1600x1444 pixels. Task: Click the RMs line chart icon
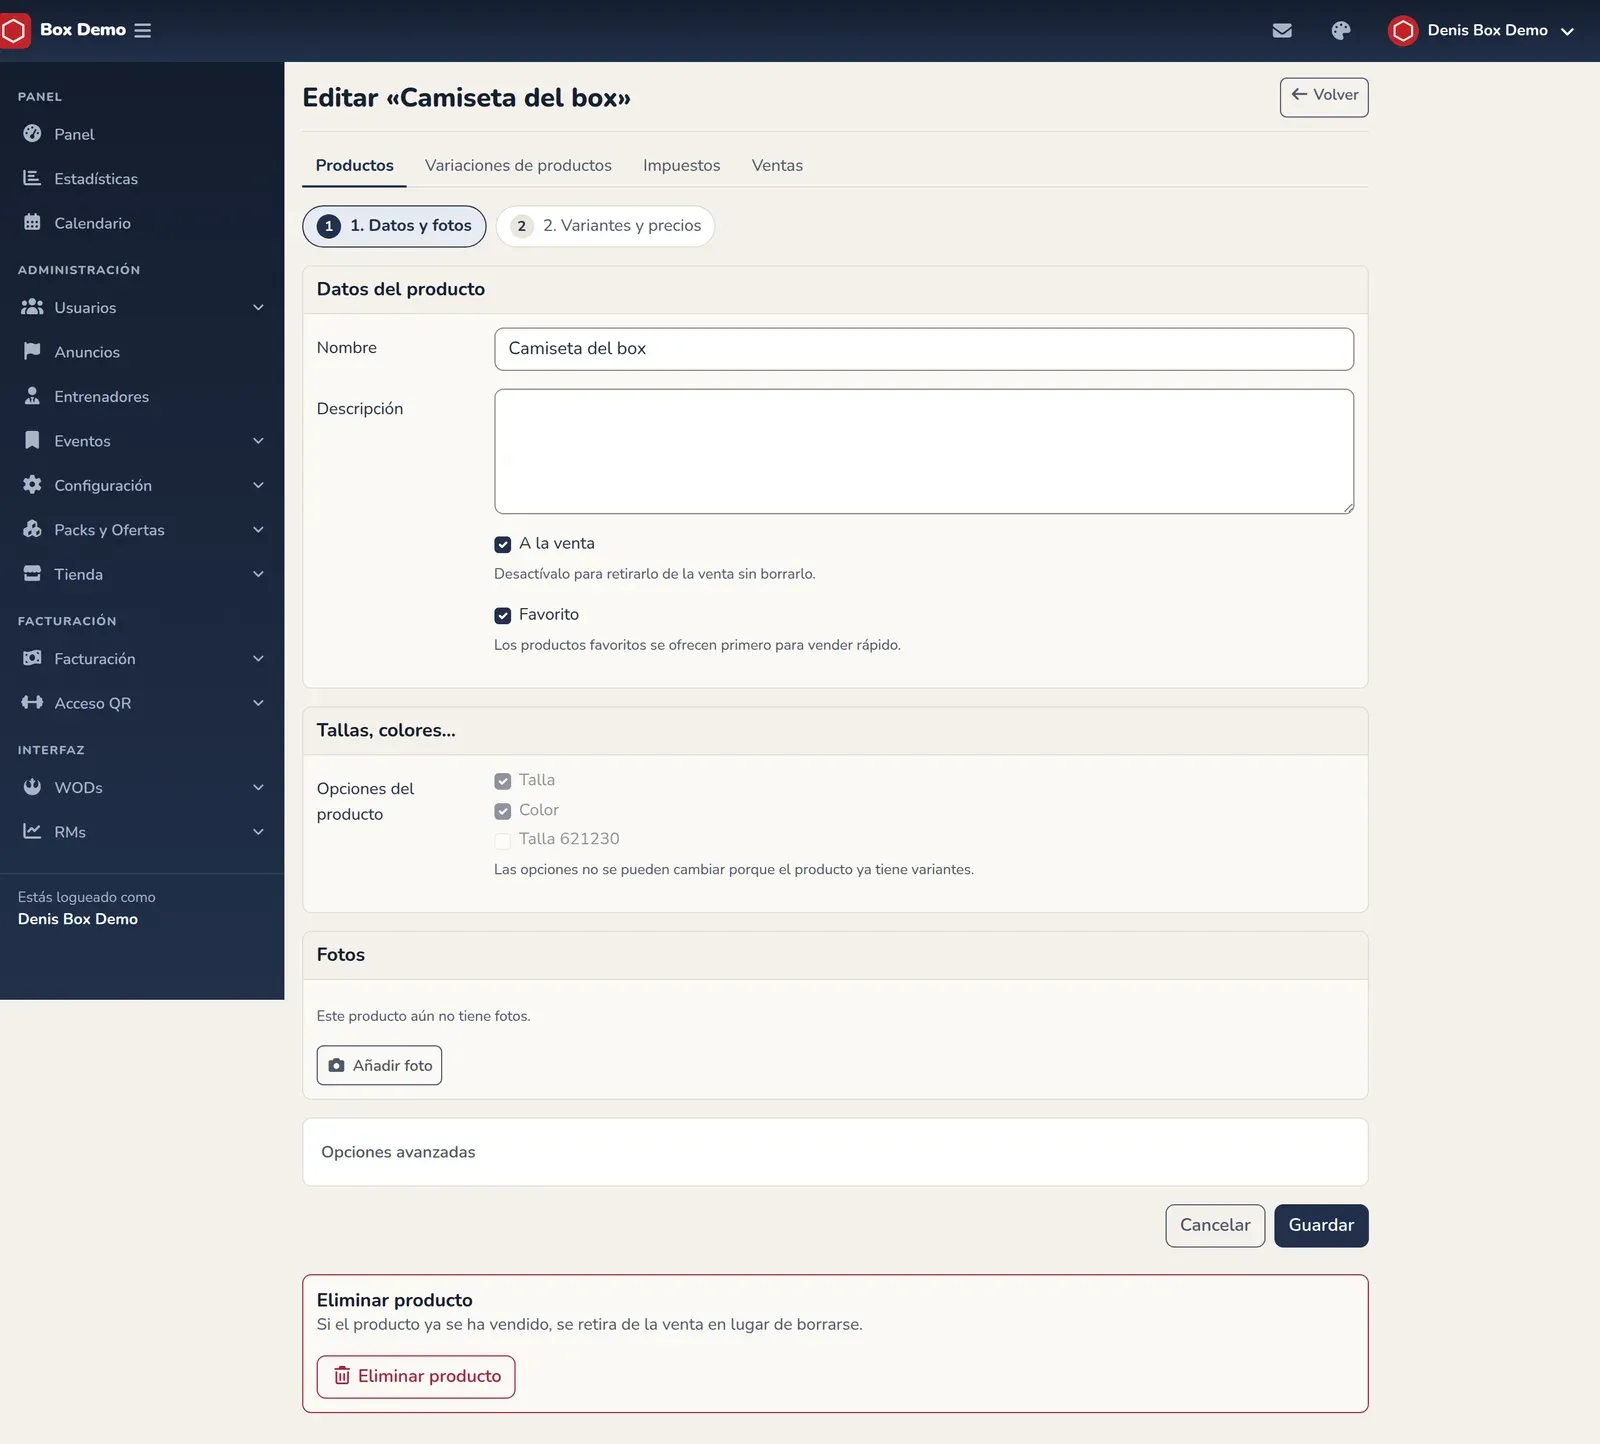[x=32, y=831]
